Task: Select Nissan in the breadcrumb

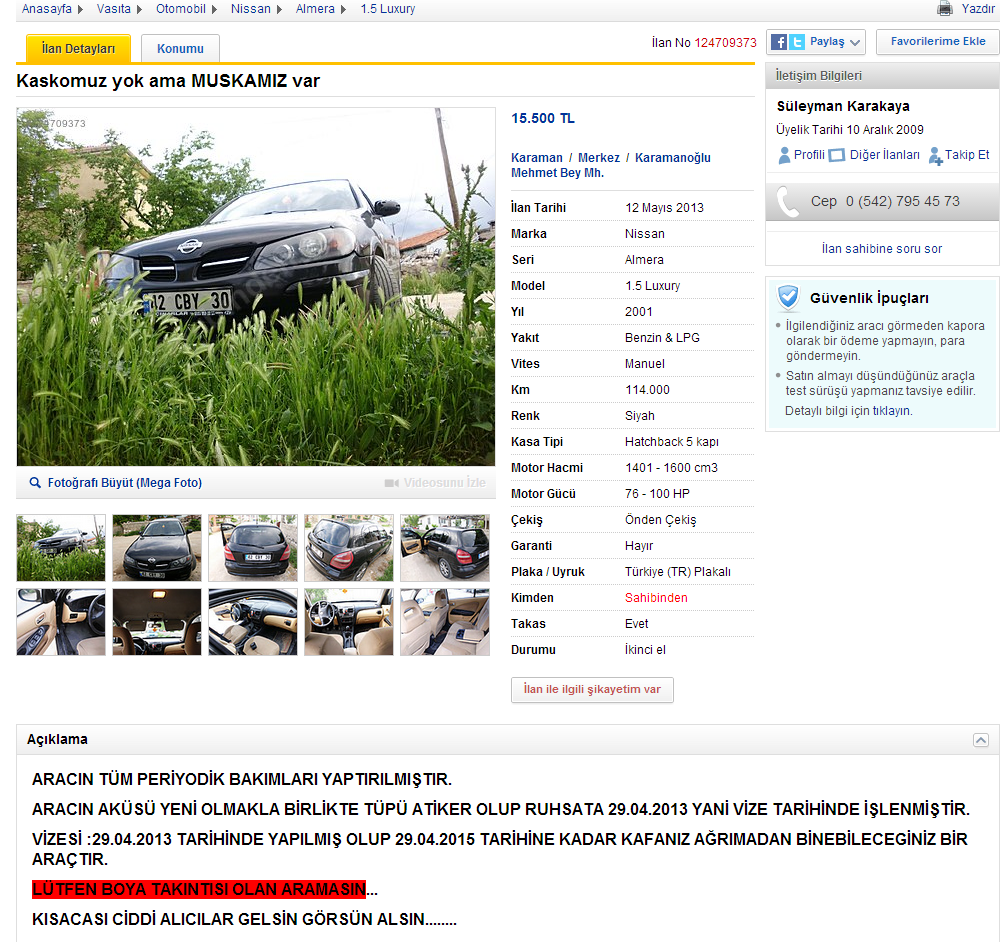Action: 251,9
